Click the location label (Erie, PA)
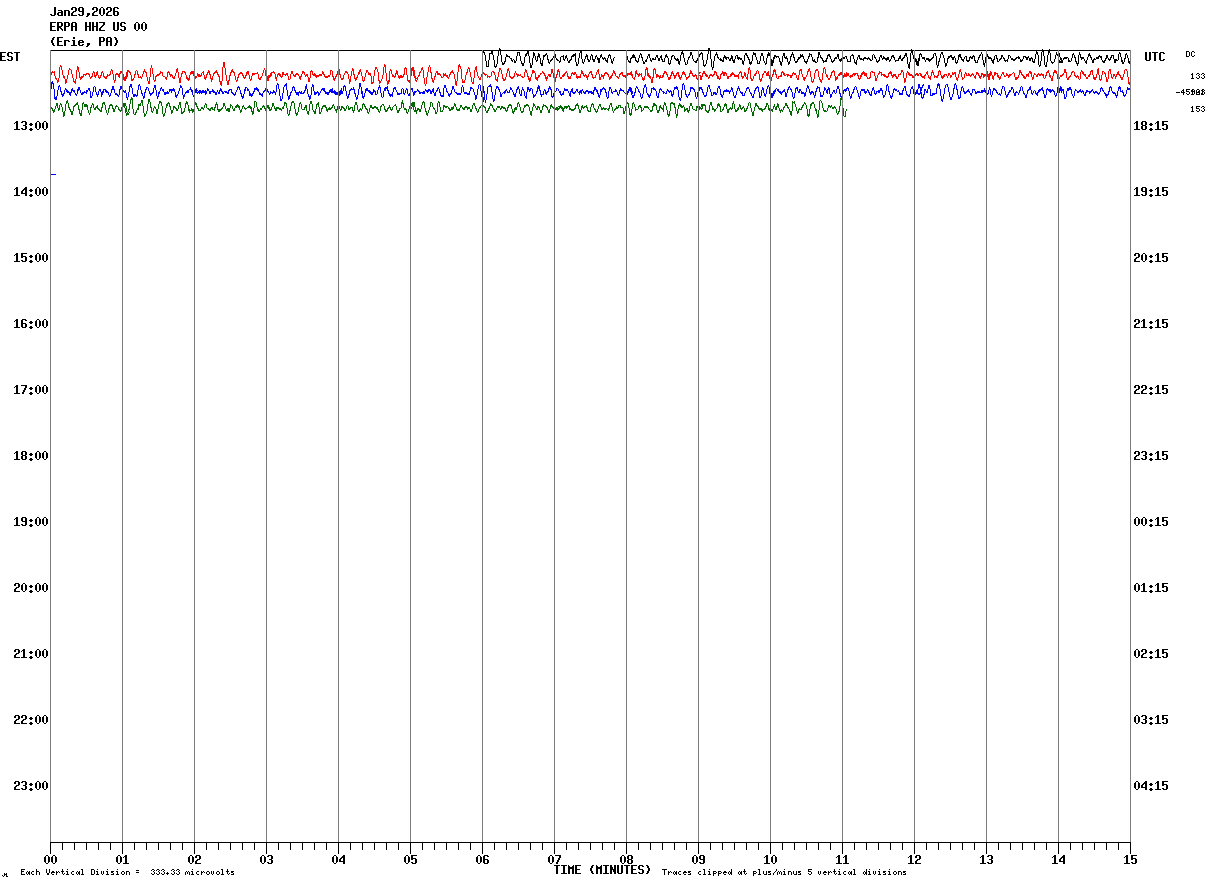Screen dimensions: 1210x886 (x=85, y=42)
